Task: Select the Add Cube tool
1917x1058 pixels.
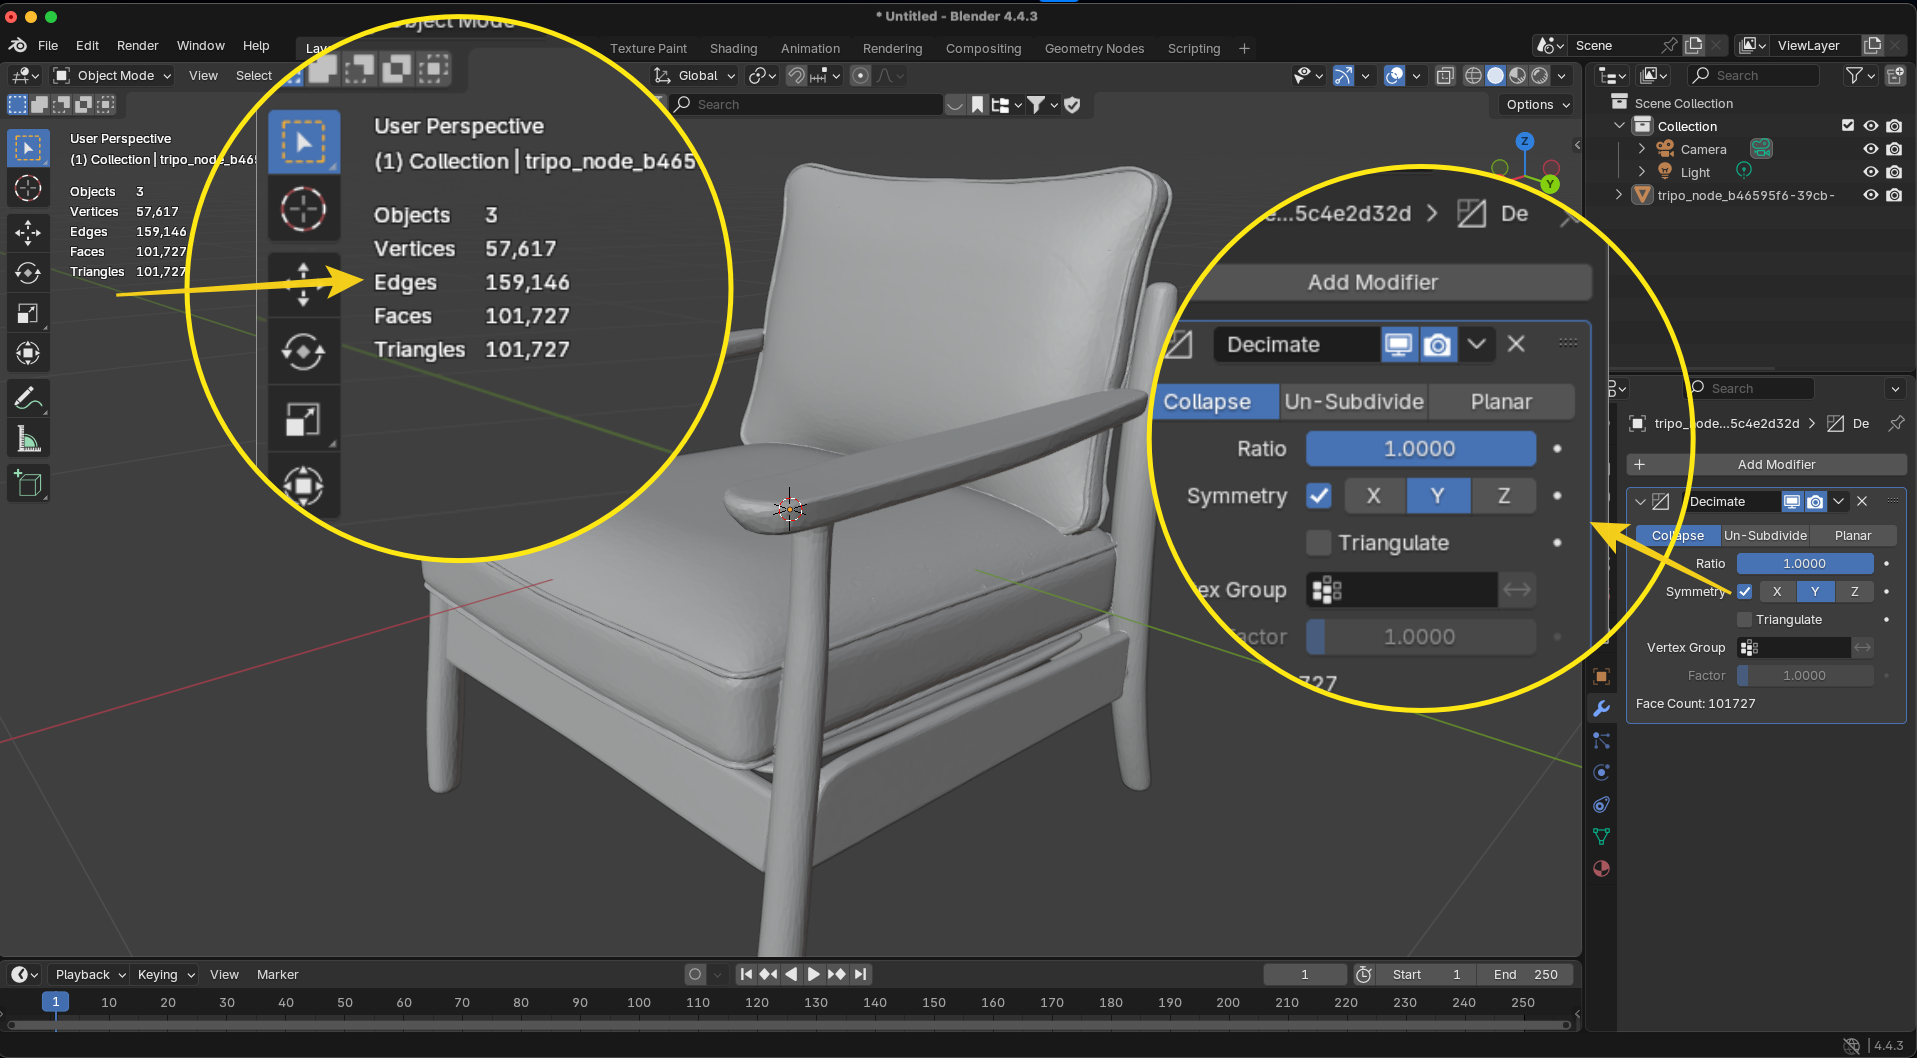Action: [28, 485]
